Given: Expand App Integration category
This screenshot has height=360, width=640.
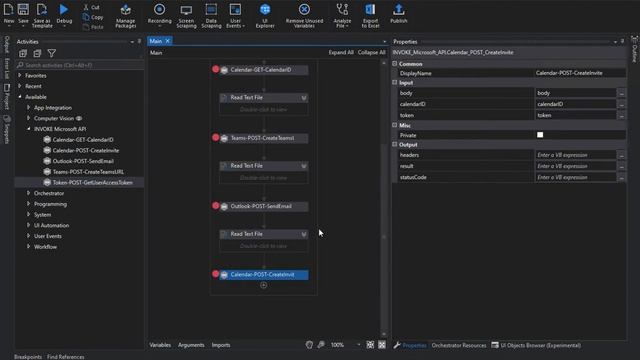Looking at the screenshot, I should pyautogui.click(x=28, y=107).
